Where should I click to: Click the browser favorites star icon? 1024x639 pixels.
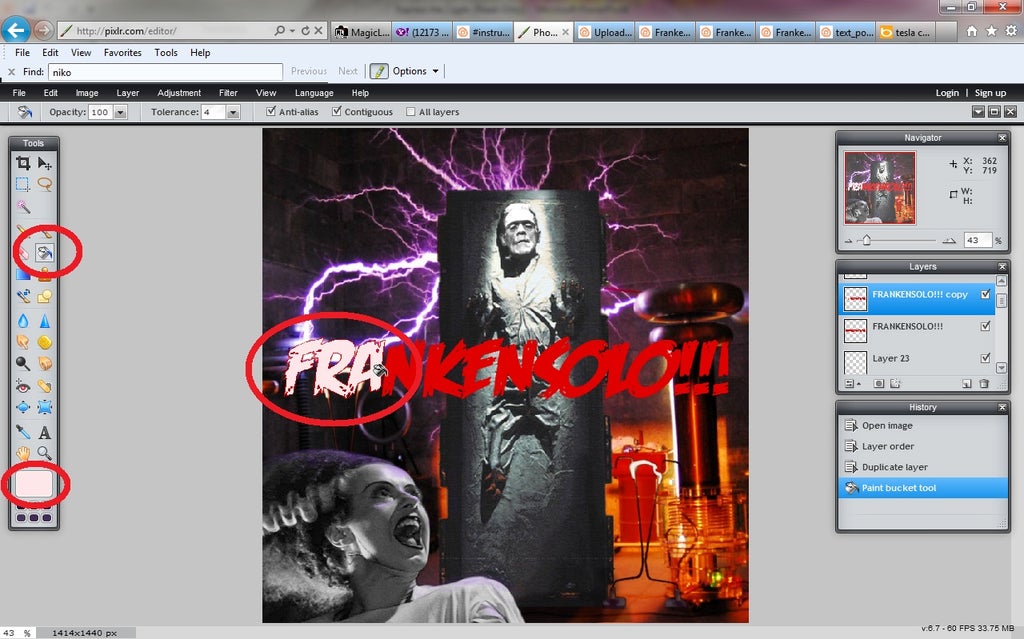pos(991,31)
